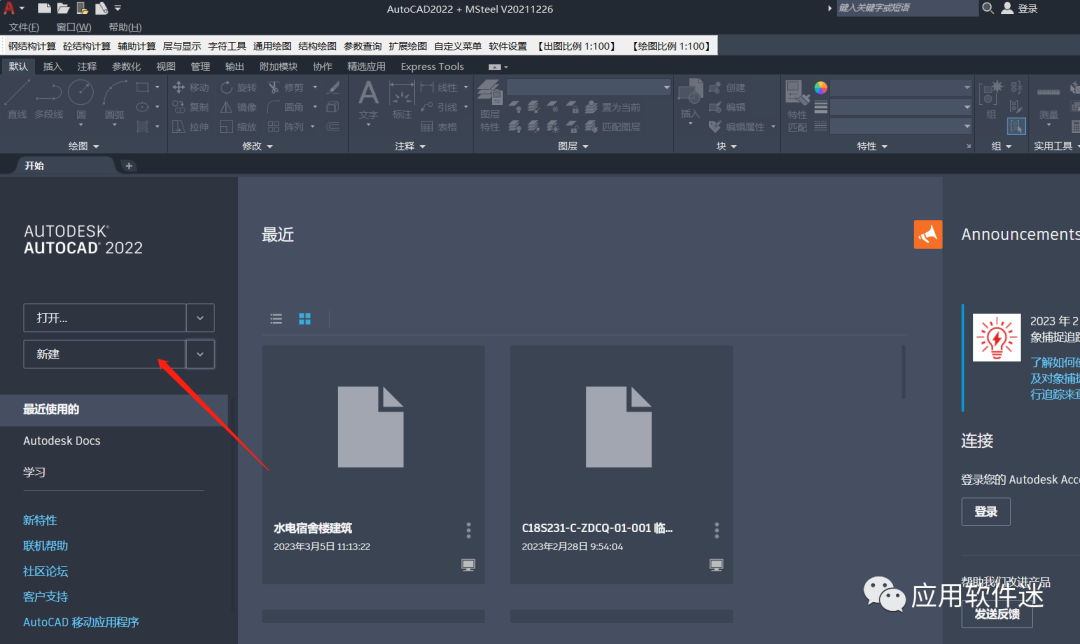Screen dimensions: 1080x644
Task: Click the 阵列 array tool
Action: coord(286,127)
